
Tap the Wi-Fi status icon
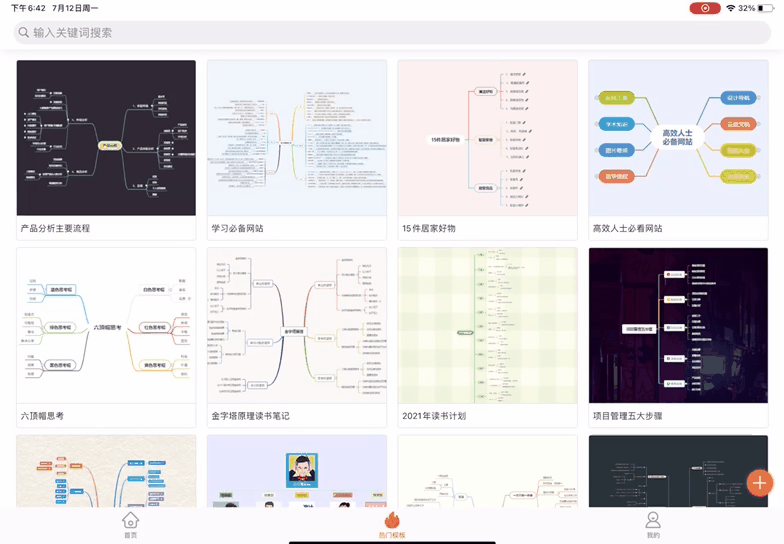(730, 8)
